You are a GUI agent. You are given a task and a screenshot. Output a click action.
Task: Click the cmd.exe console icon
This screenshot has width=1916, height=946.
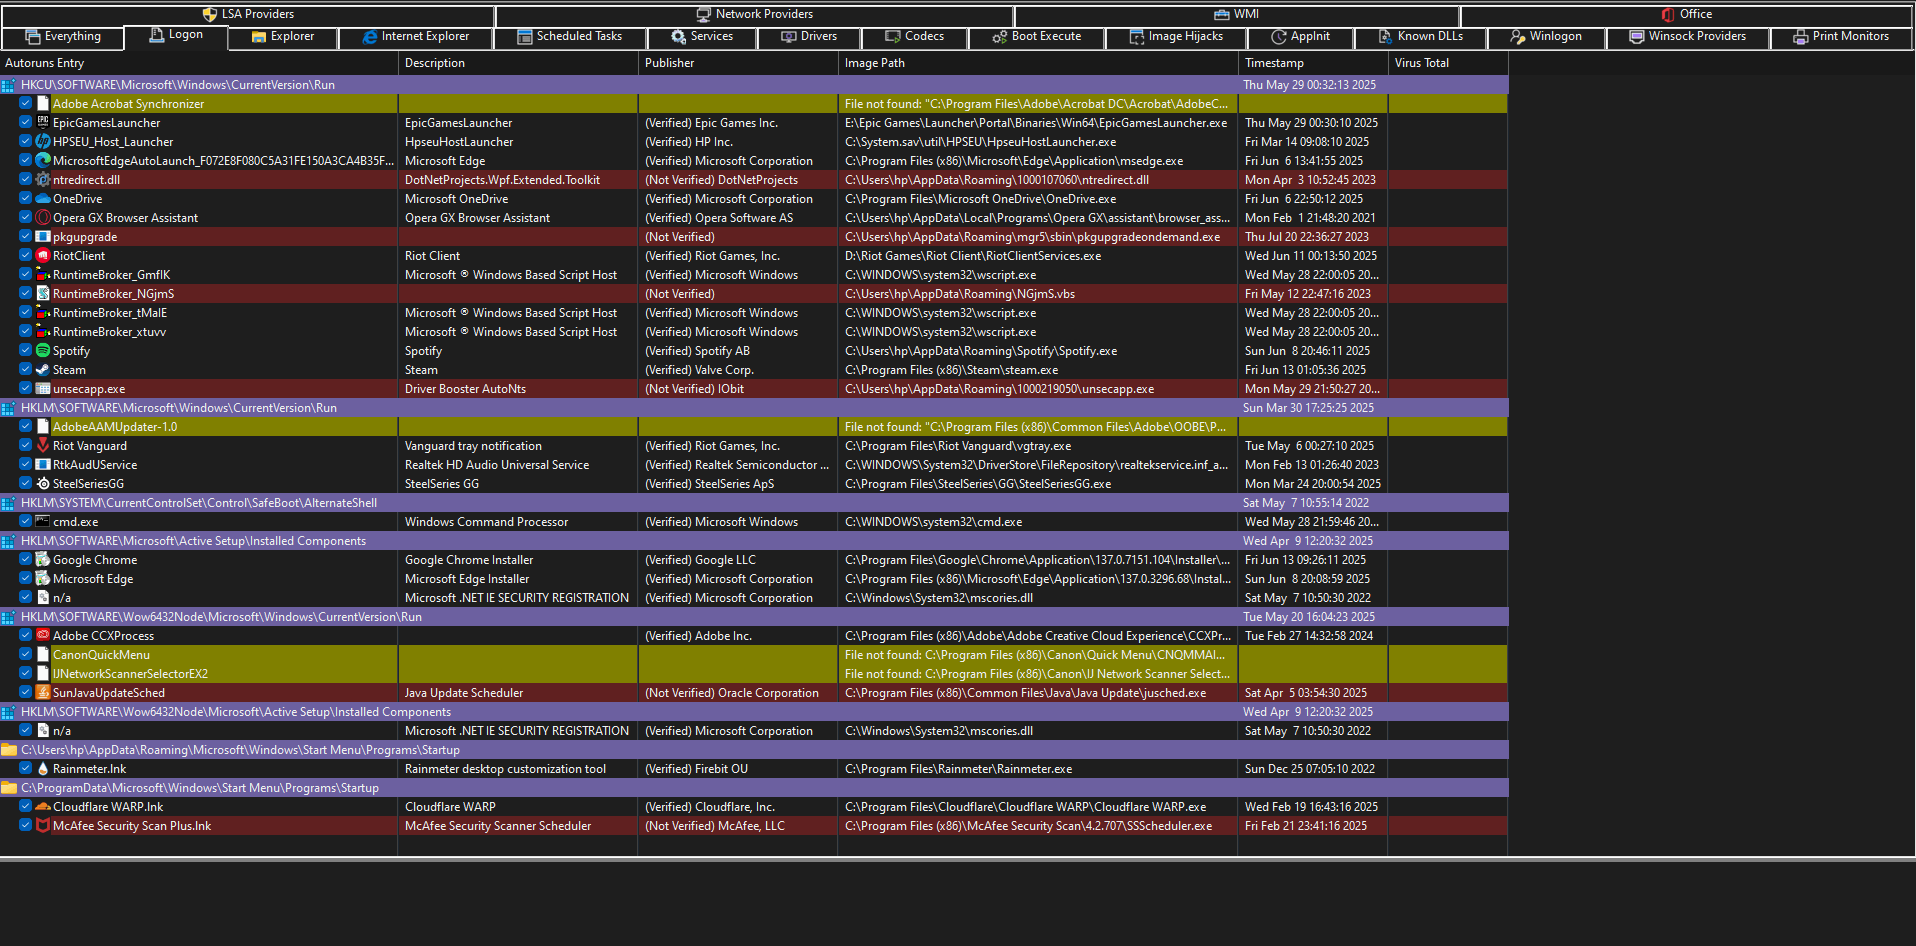coord(43,522)
